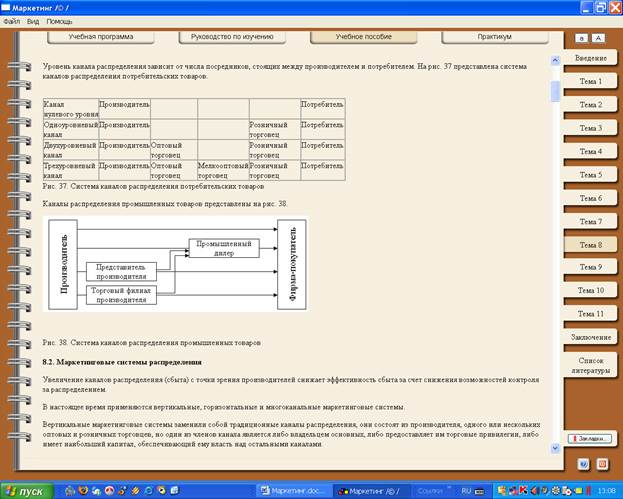Click the red Kaspersky tray icon
The width and height of the screenshot is (623, 499).
[x=523, y=491]
